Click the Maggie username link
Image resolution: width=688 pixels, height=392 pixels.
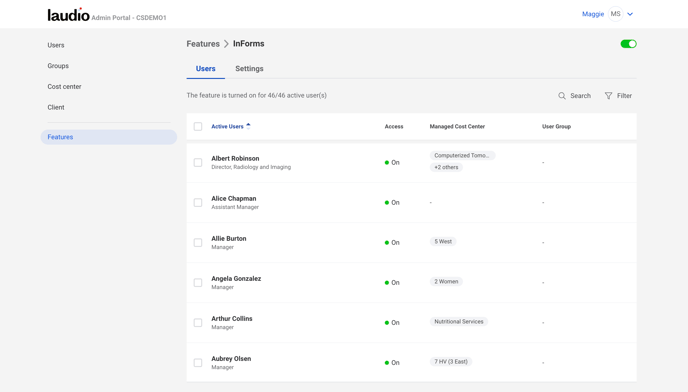click(x=593, y=14)
